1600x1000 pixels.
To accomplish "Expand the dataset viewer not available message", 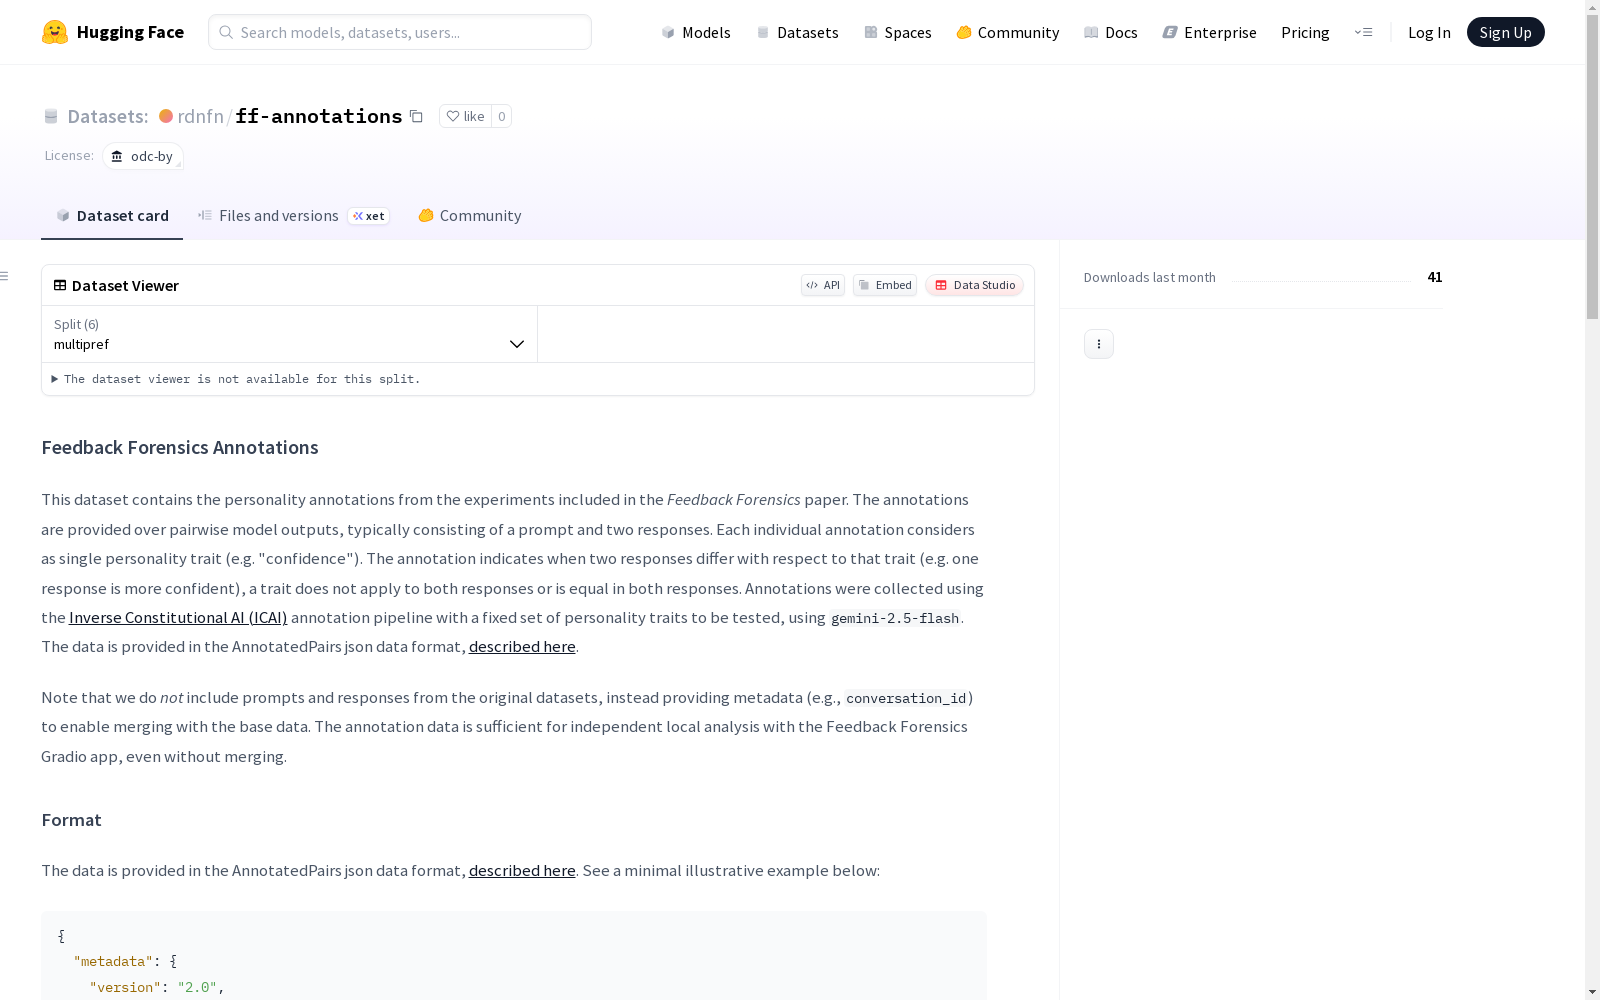I will tap(236, 379).
